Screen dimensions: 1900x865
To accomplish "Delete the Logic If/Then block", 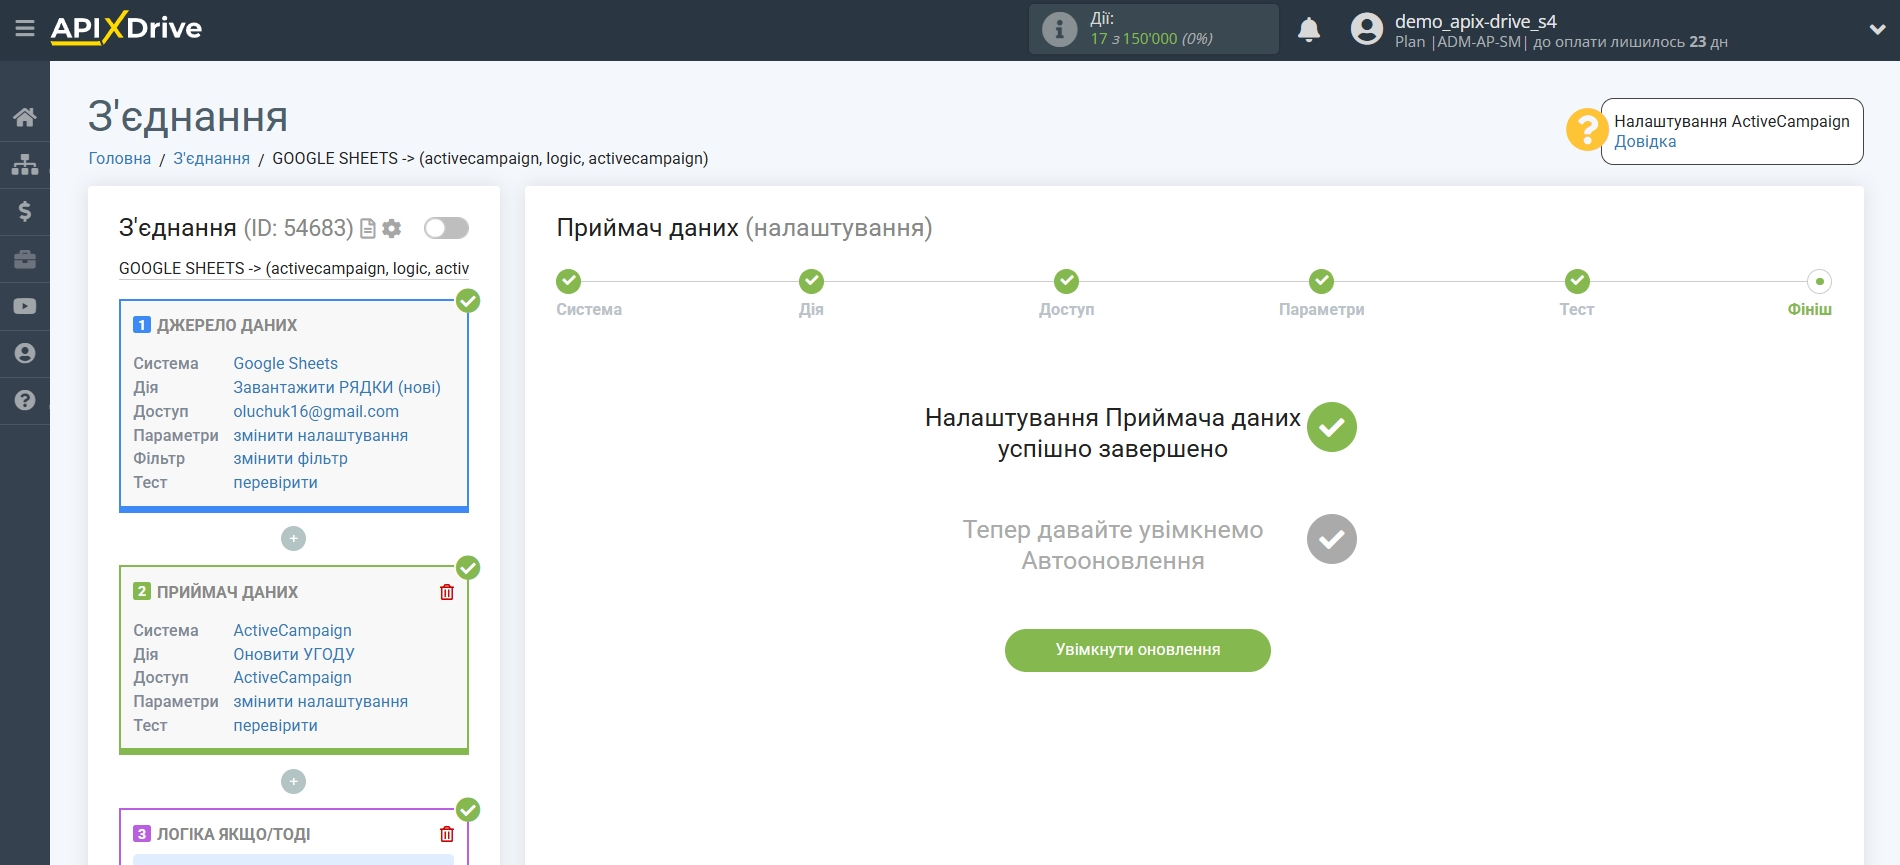I will point(447,834).
